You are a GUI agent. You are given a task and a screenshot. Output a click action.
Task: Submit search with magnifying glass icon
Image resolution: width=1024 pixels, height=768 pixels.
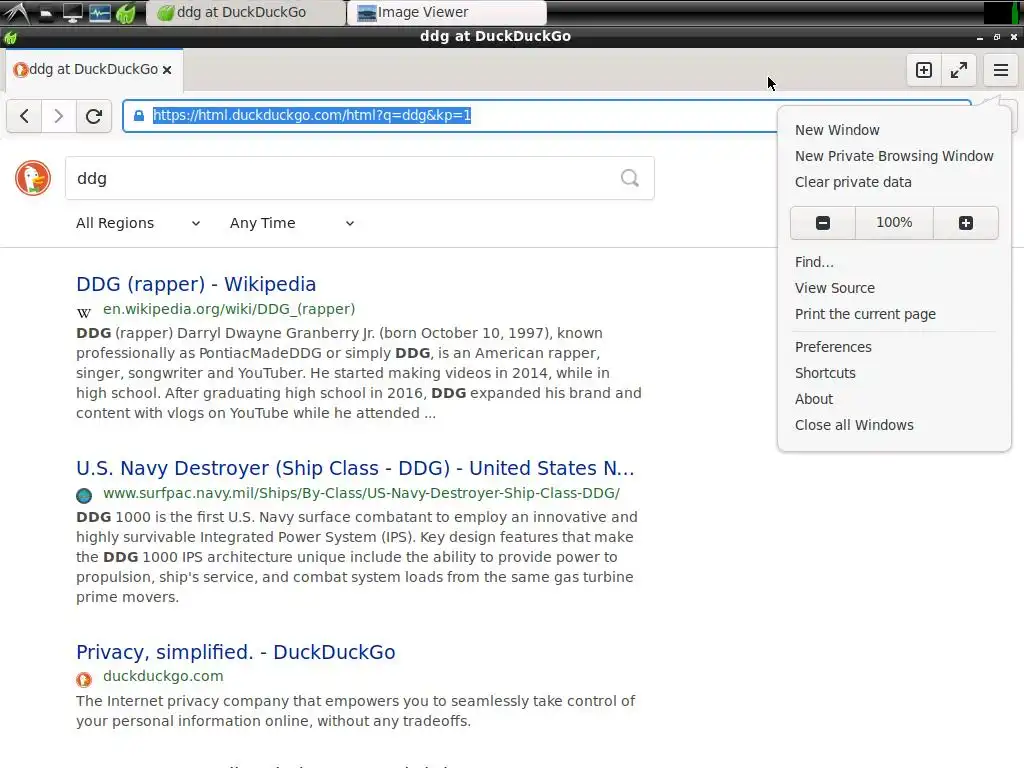pos(630,178)
